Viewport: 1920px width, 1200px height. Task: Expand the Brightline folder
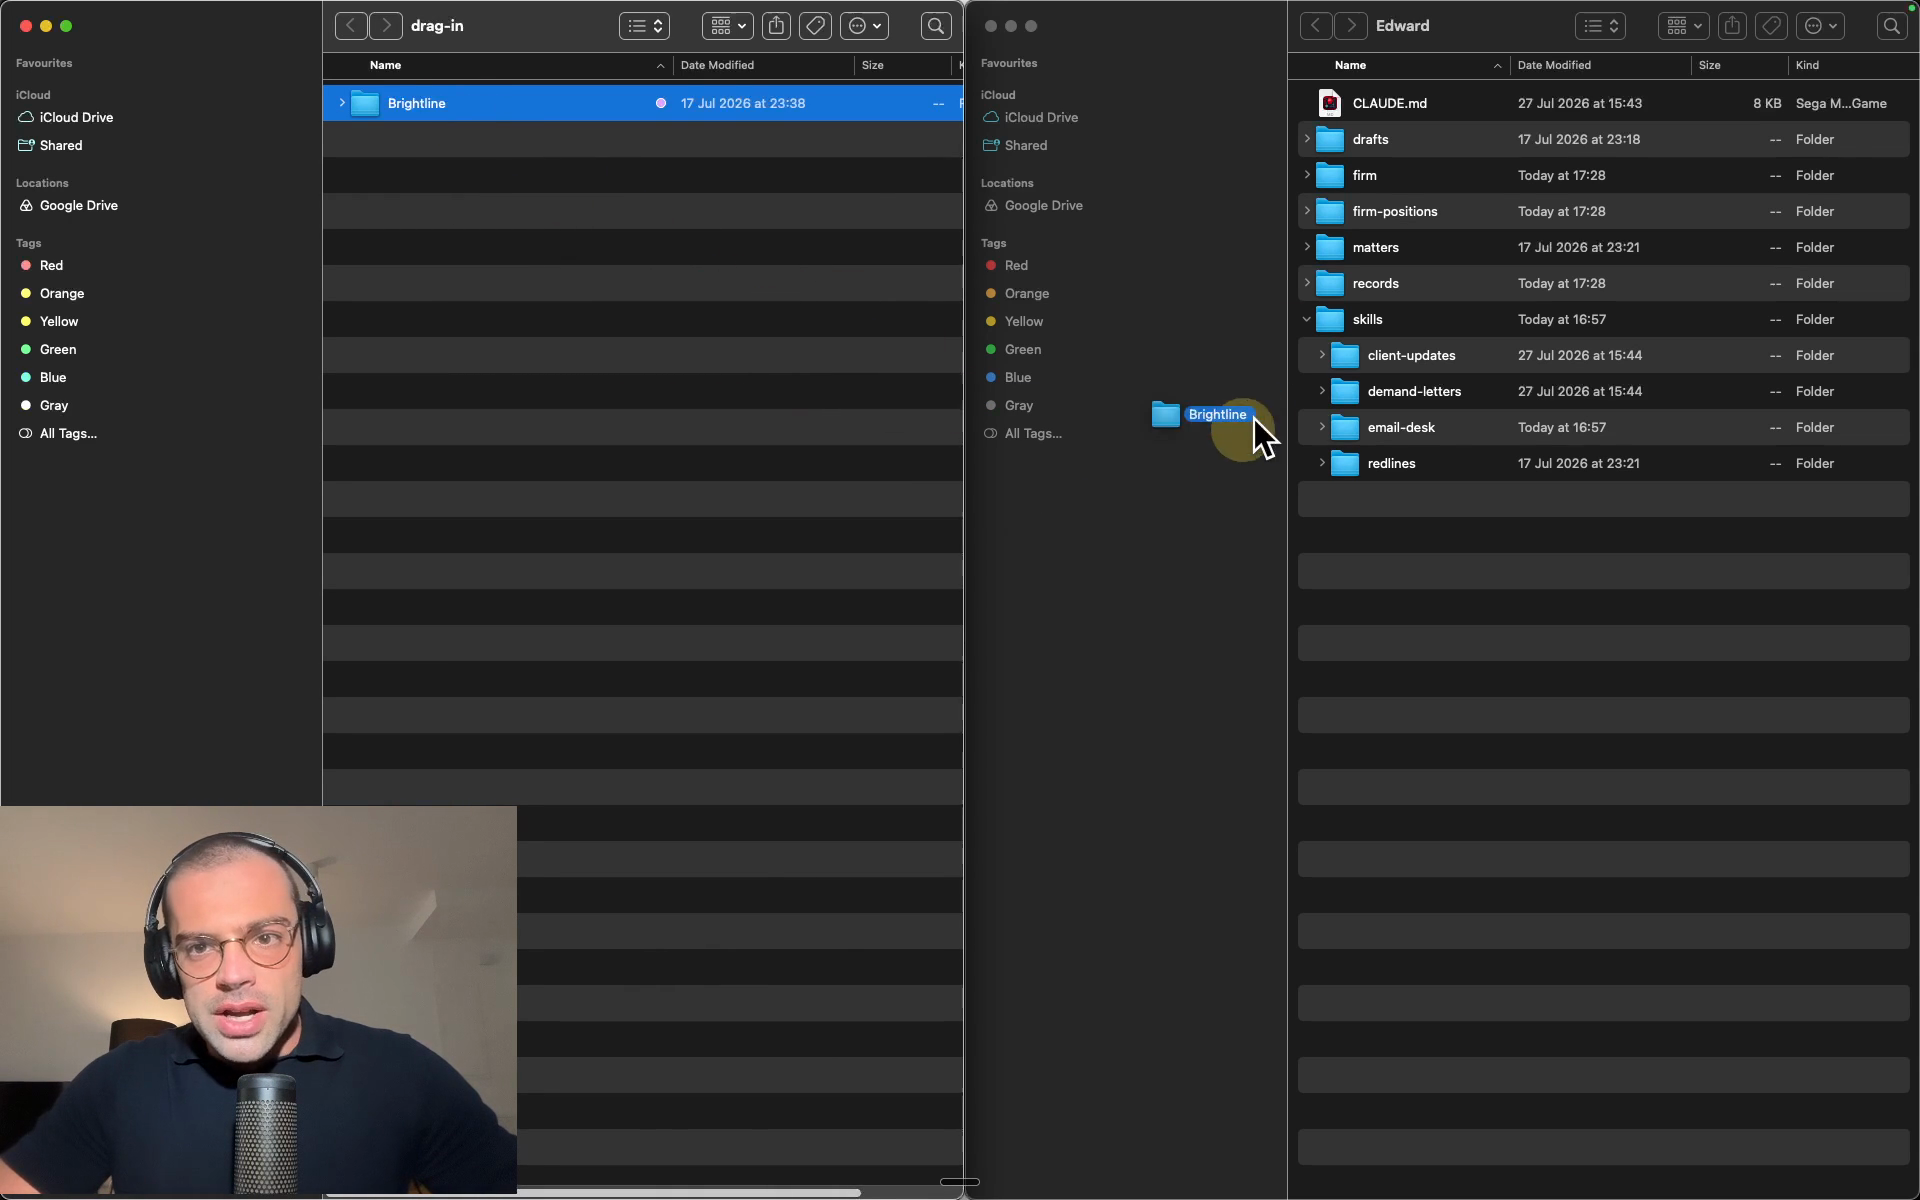[x=342, y=103]
